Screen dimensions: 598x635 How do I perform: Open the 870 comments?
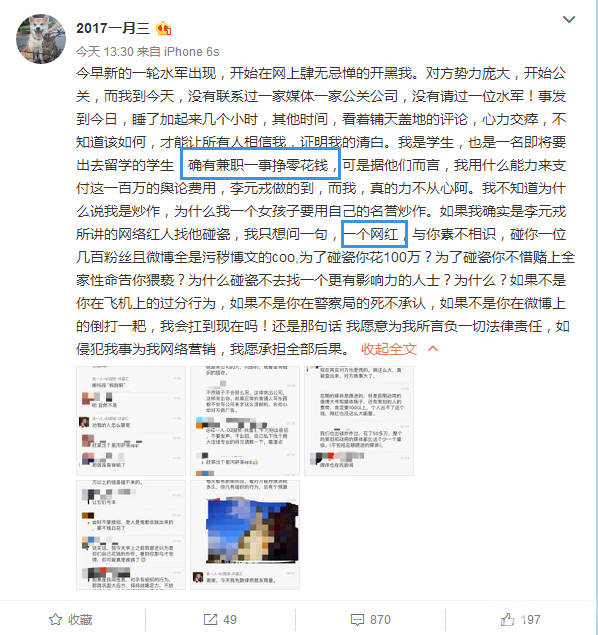[x=380, y=620]
